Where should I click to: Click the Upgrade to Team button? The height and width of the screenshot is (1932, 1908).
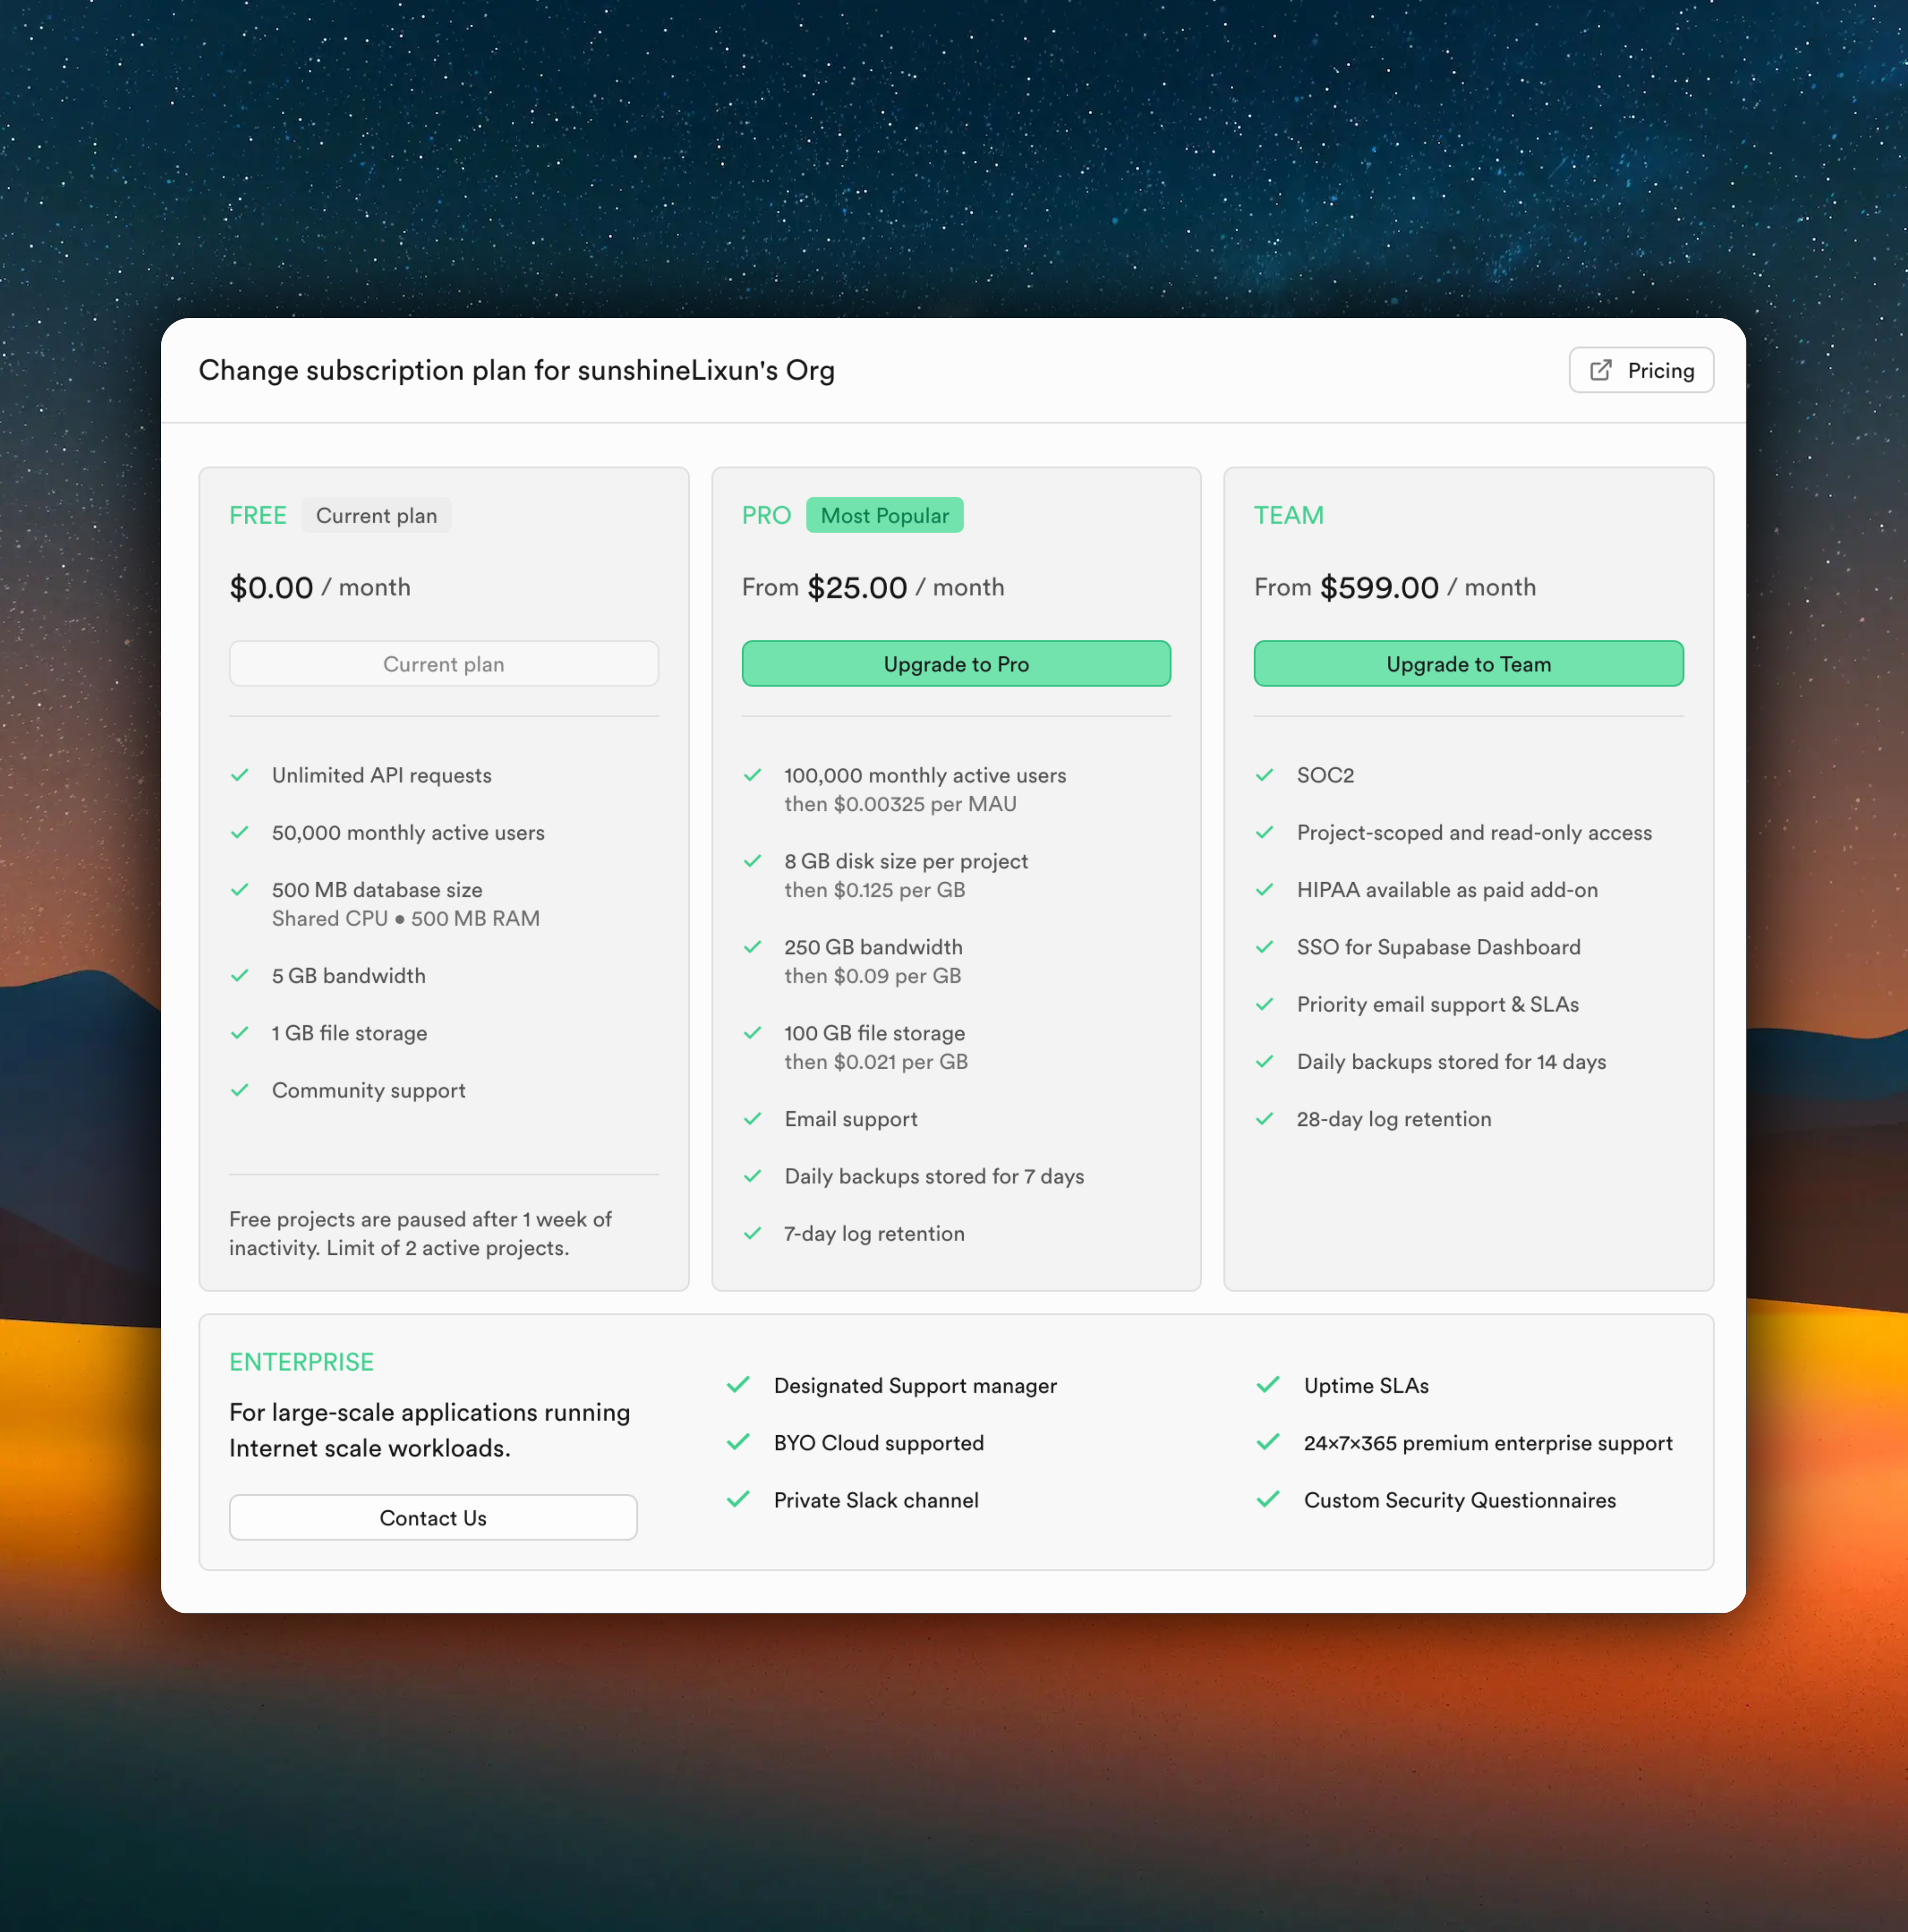(x=1468, y=664)
